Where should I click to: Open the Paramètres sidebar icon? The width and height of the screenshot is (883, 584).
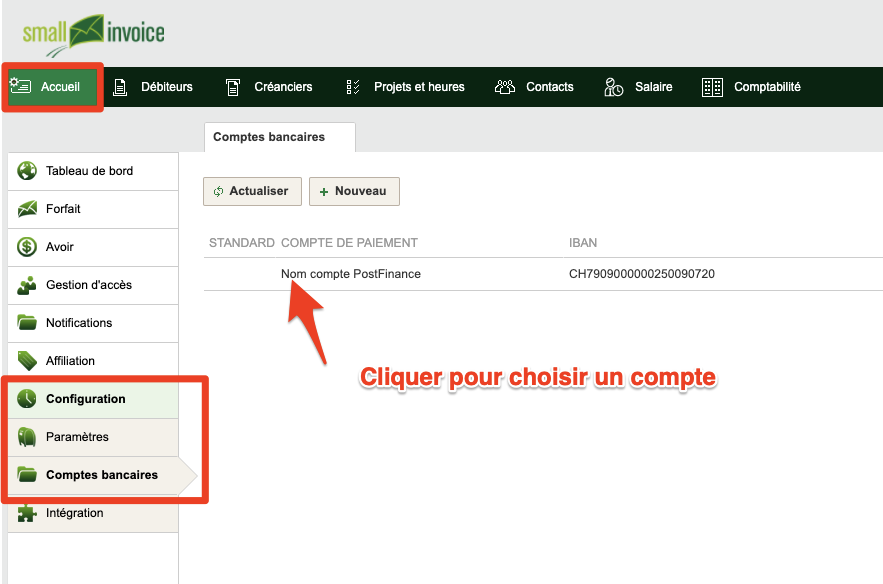coord(26,437)
